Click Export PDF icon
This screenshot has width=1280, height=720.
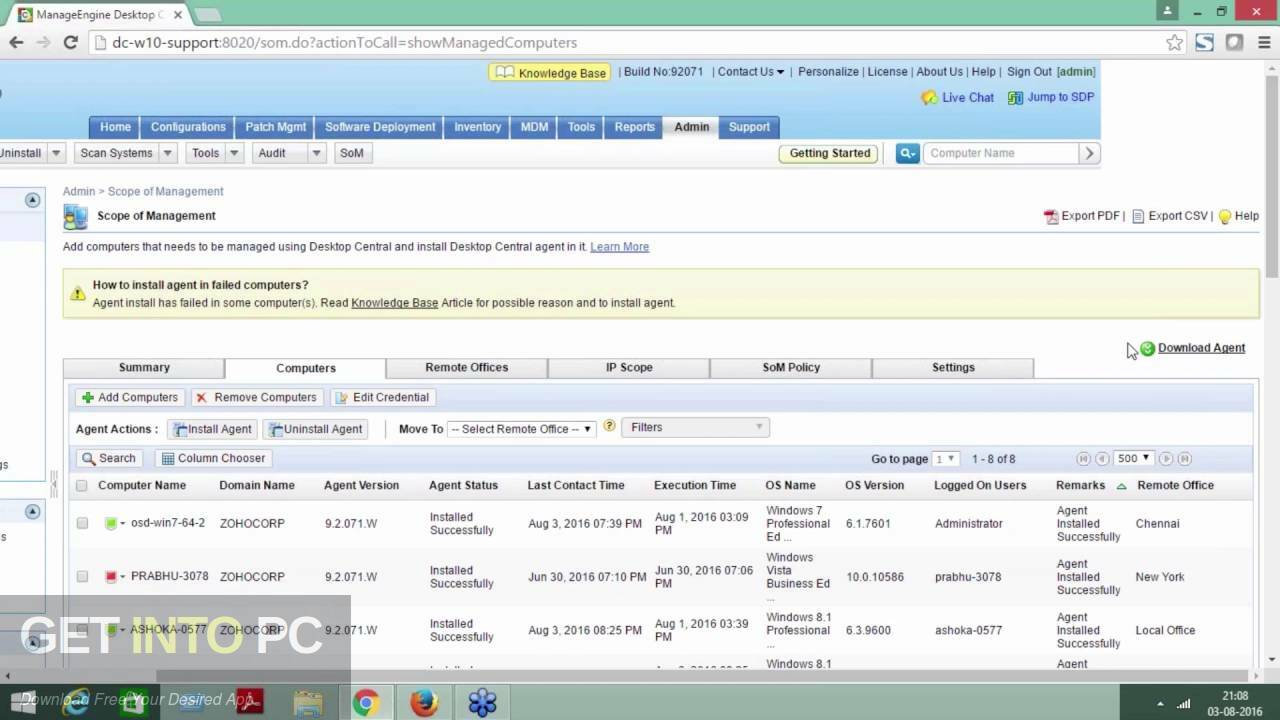(1051, 216)
